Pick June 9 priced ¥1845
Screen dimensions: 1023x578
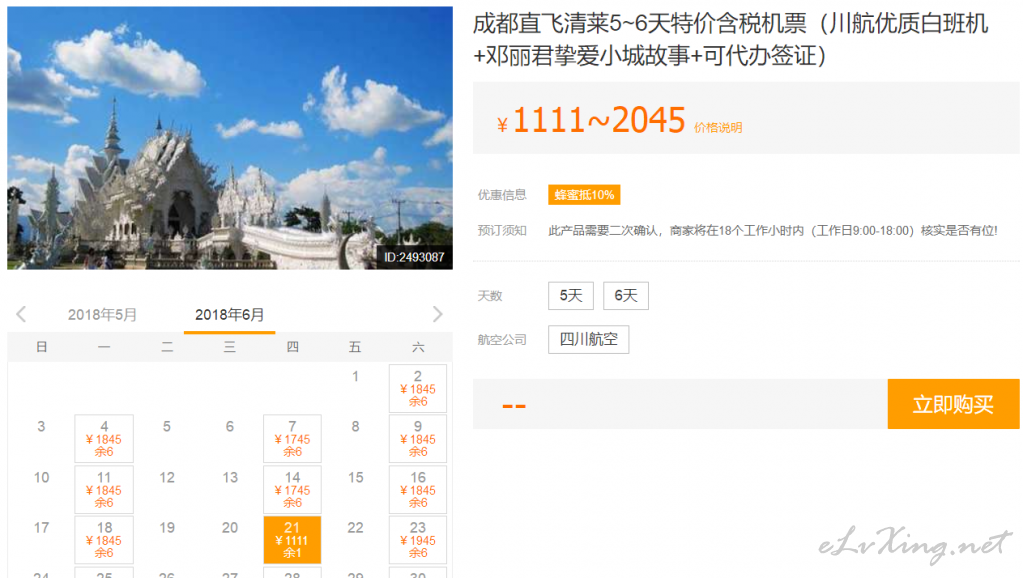click(418, 438)
